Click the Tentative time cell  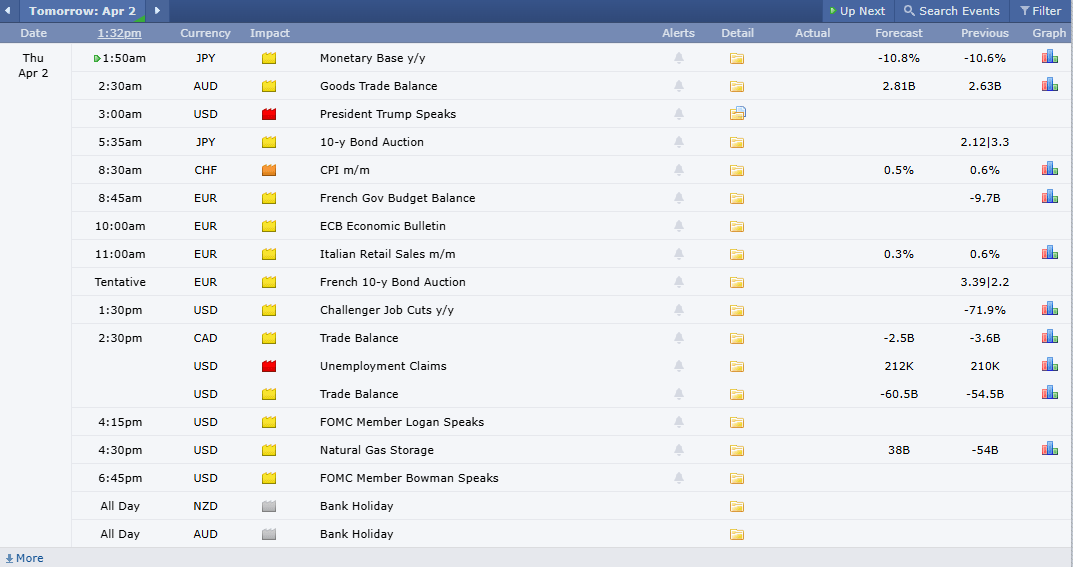pos(120,282)
